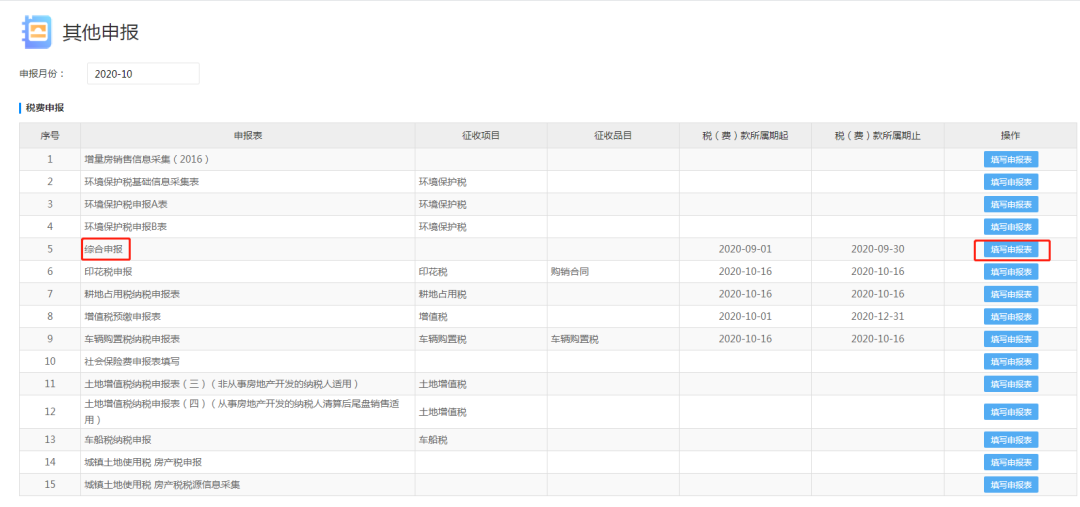Click 填写申报表 for 城镇土地使用税 房产税申报
1080x507 pixels.
(1010, 462)
